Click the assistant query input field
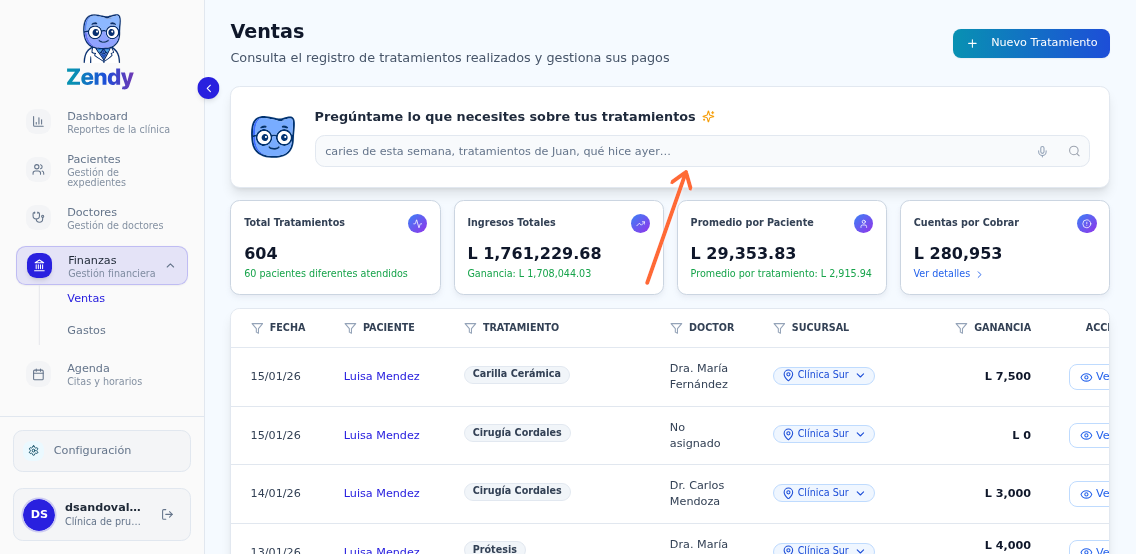1136x554 pixels. click(701, 151)
